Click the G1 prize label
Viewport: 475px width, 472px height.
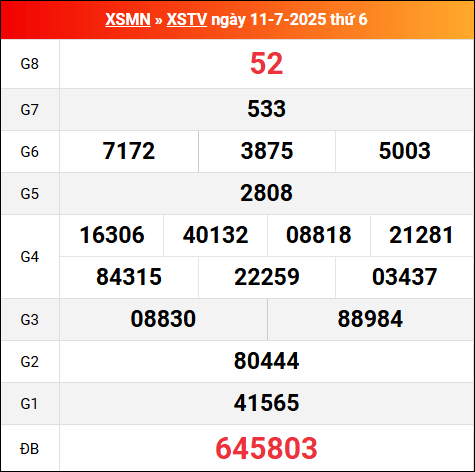point(29,404)
